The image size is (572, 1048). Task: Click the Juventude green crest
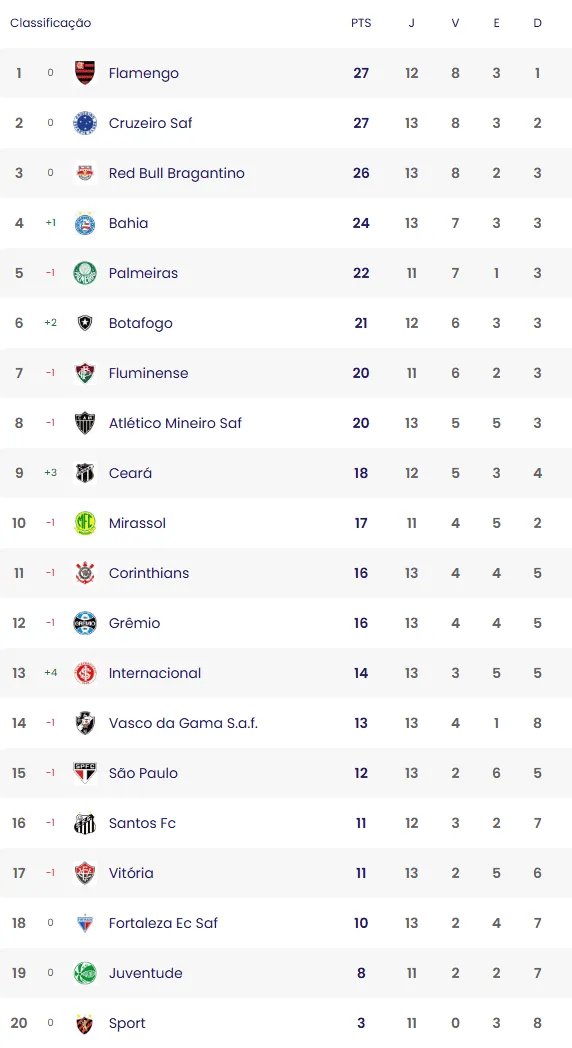(85, 973)
